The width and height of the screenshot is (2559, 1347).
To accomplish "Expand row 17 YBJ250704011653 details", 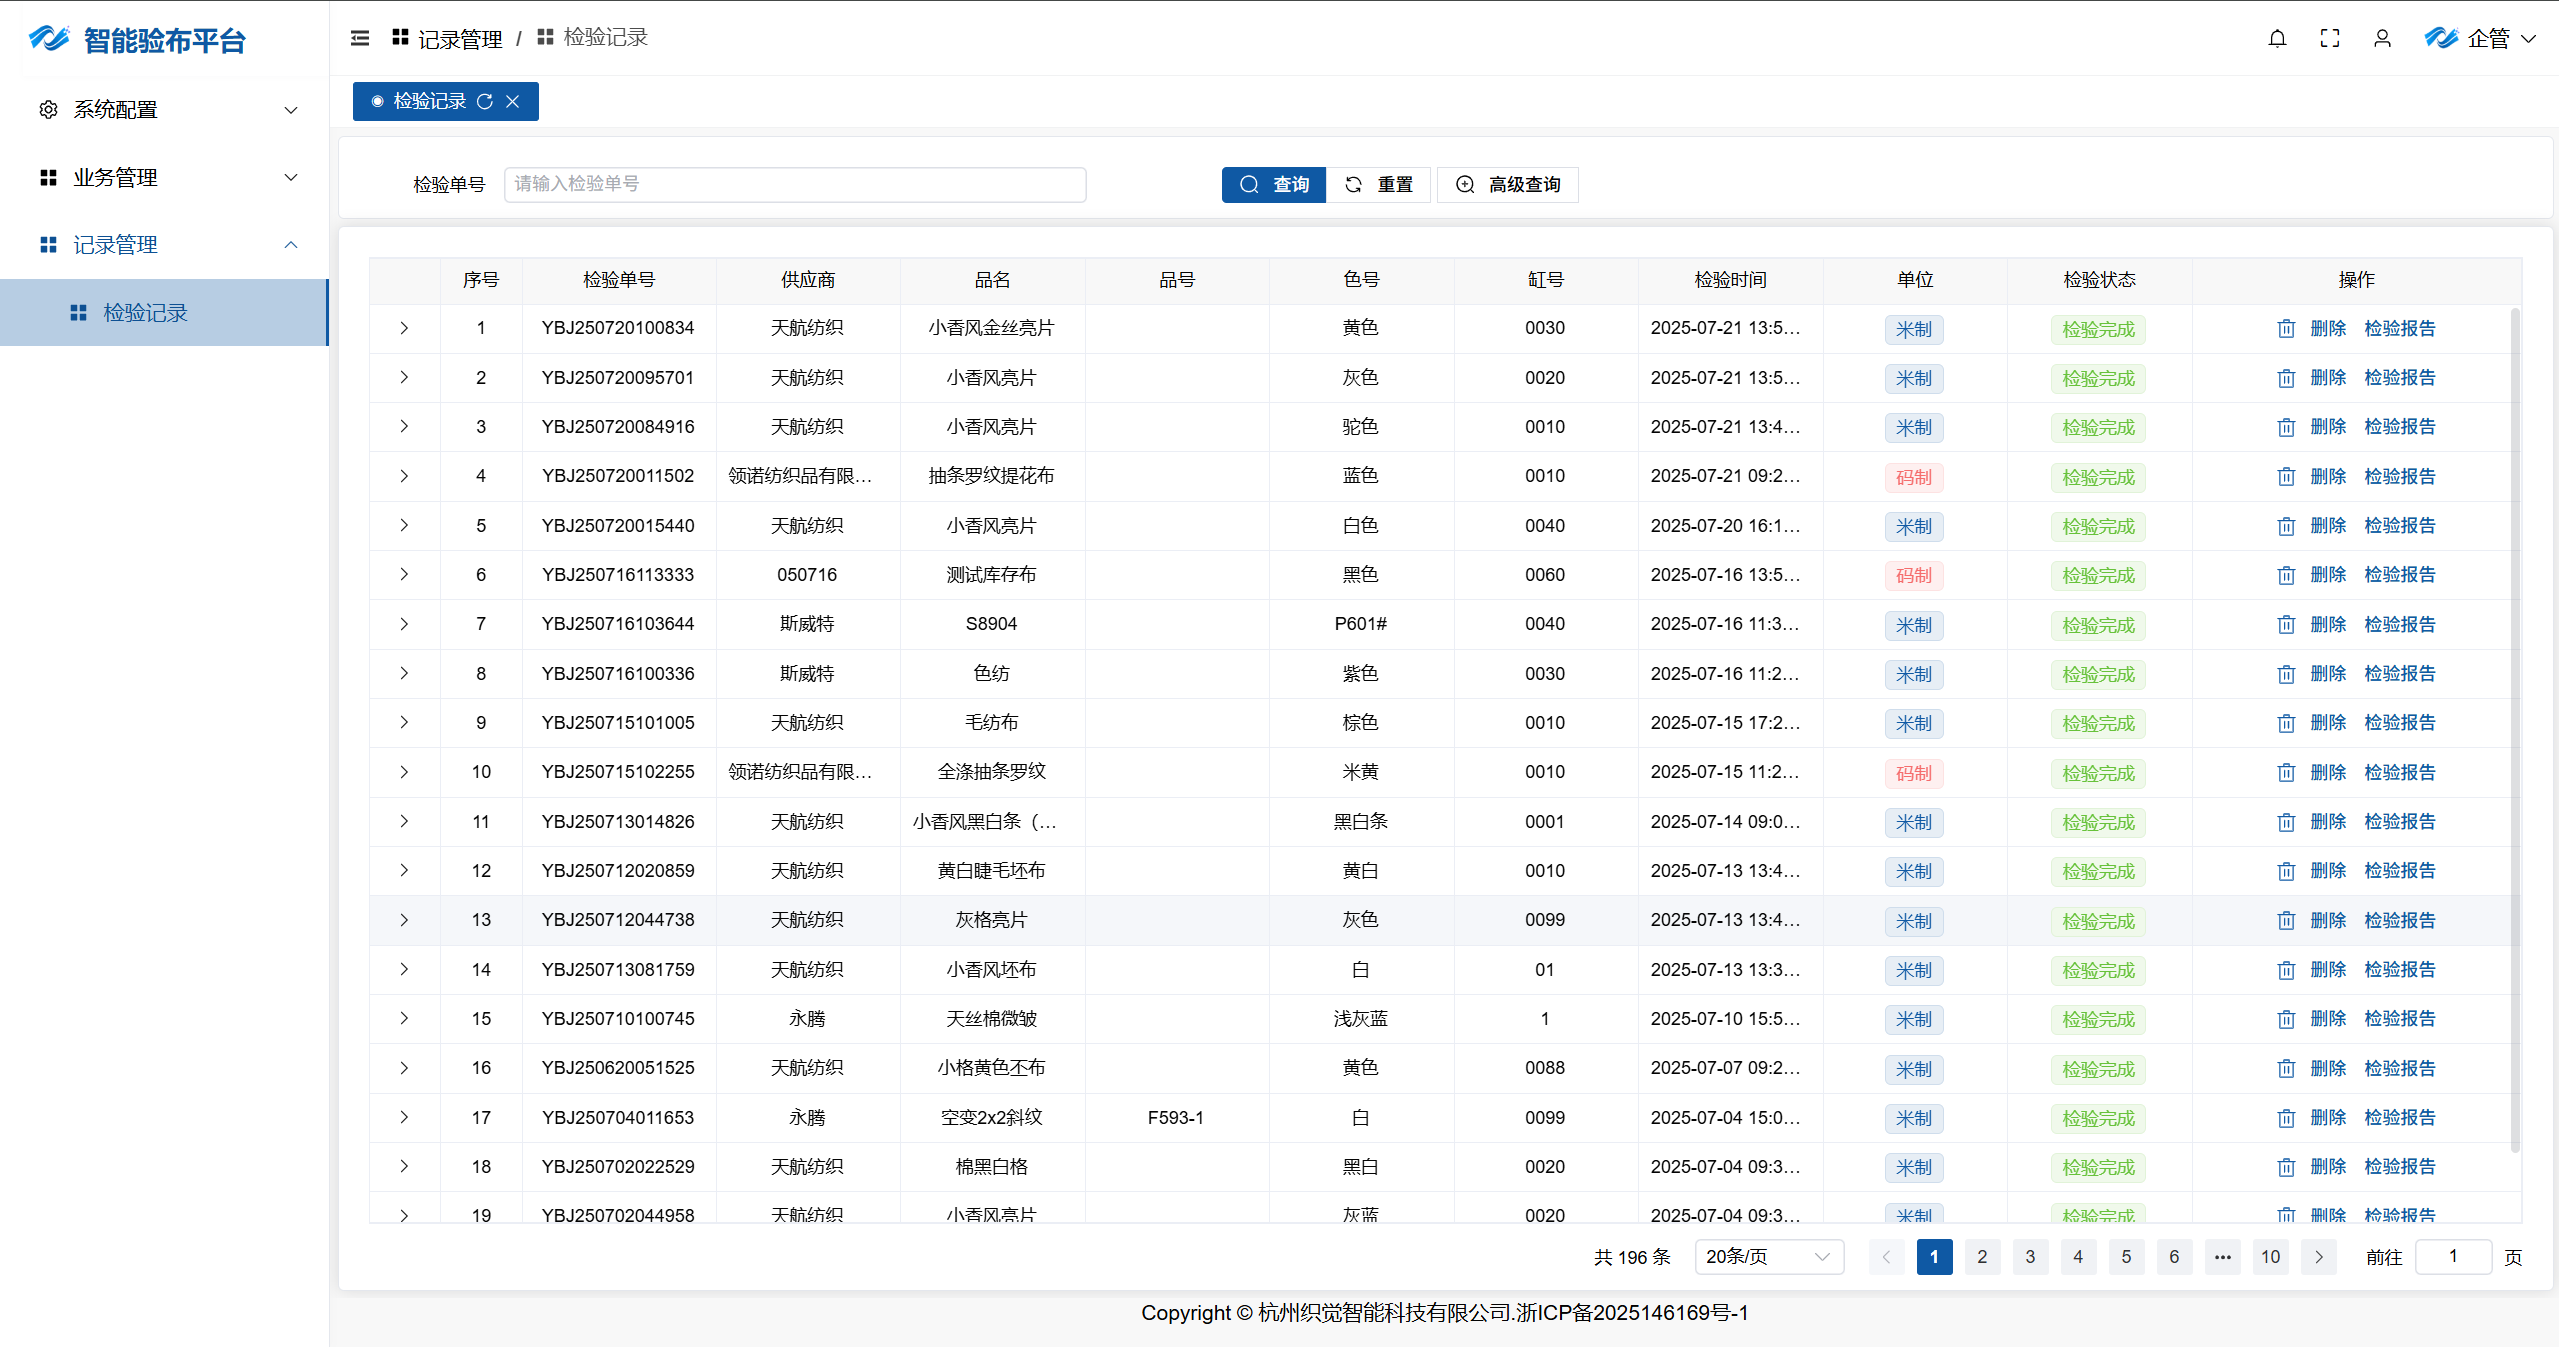I will pyautogui.click(x=404, y=1117).
